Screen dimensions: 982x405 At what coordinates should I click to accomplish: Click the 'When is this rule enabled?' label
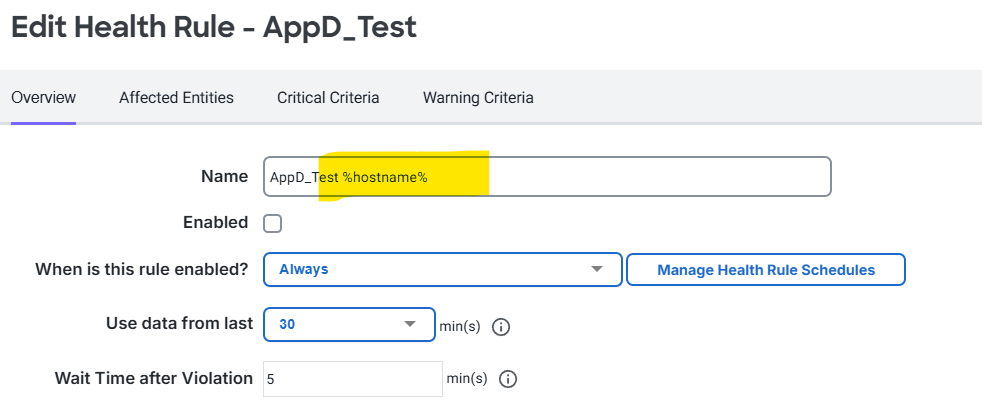142,269
